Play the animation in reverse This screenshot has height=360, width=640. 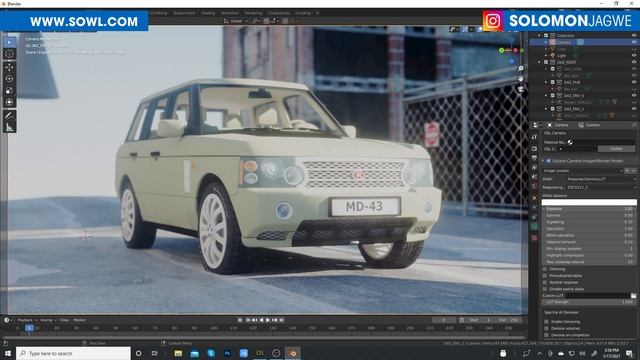tap(262, 320)
